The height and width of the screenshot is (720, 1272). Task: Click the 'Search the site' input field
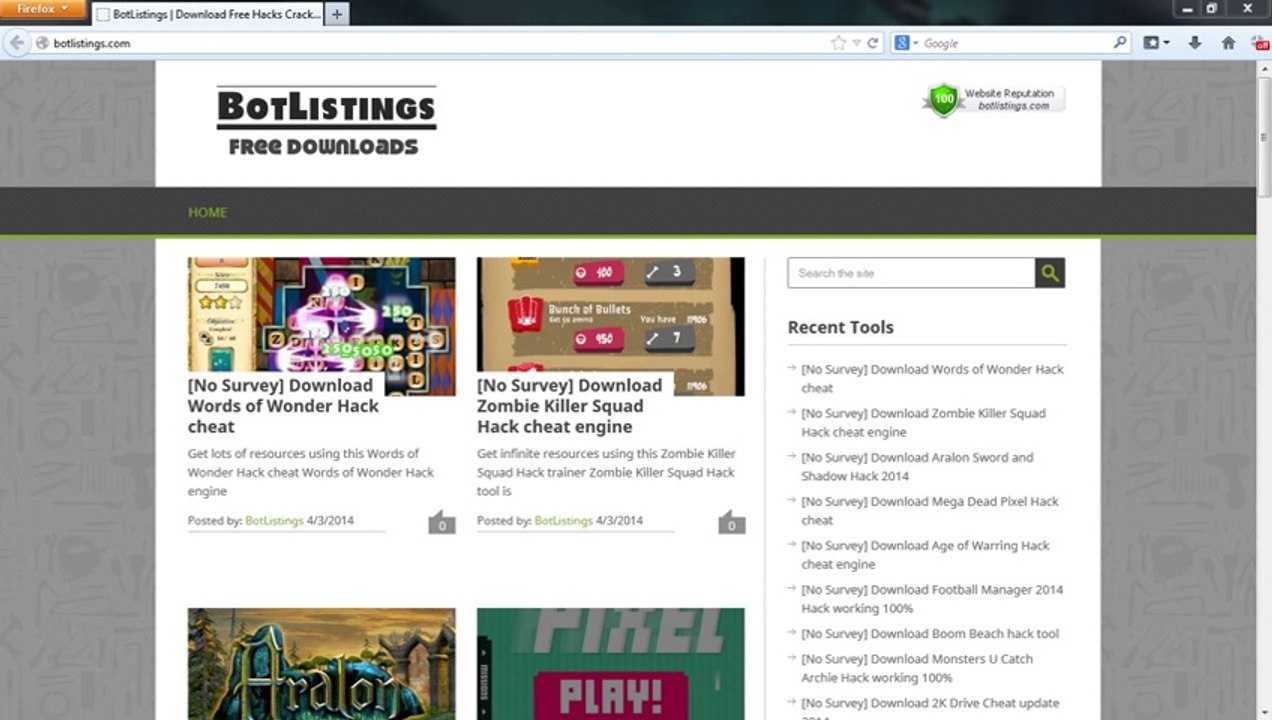click(911, 273)
